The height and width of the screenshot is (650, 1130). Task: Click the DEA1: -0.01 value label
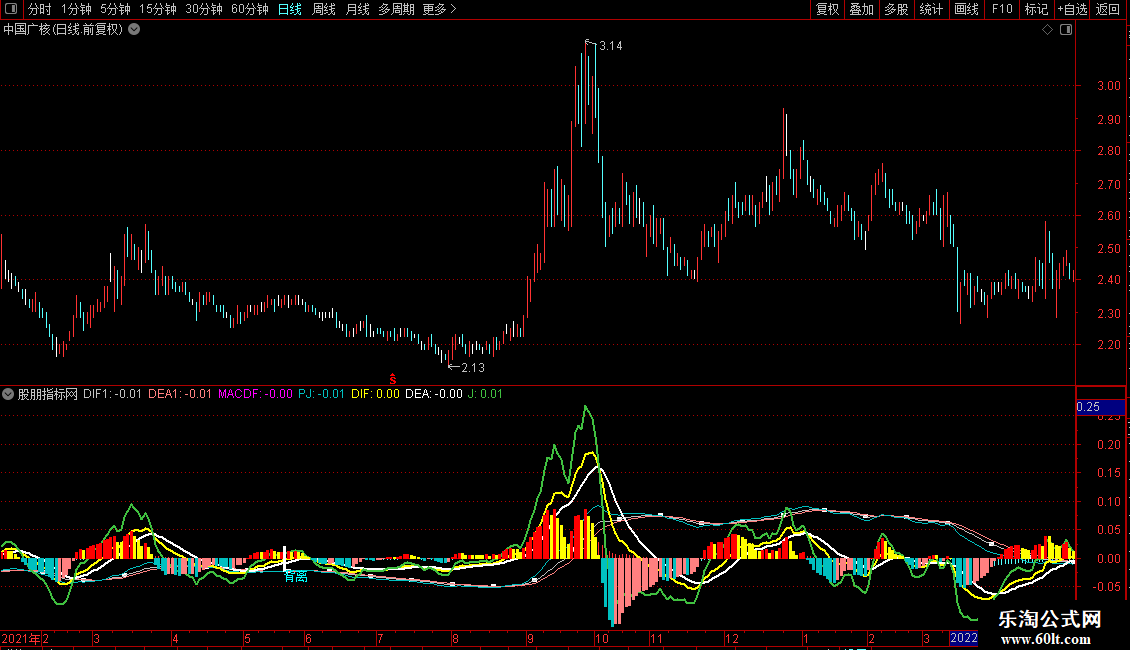(180, 394)
